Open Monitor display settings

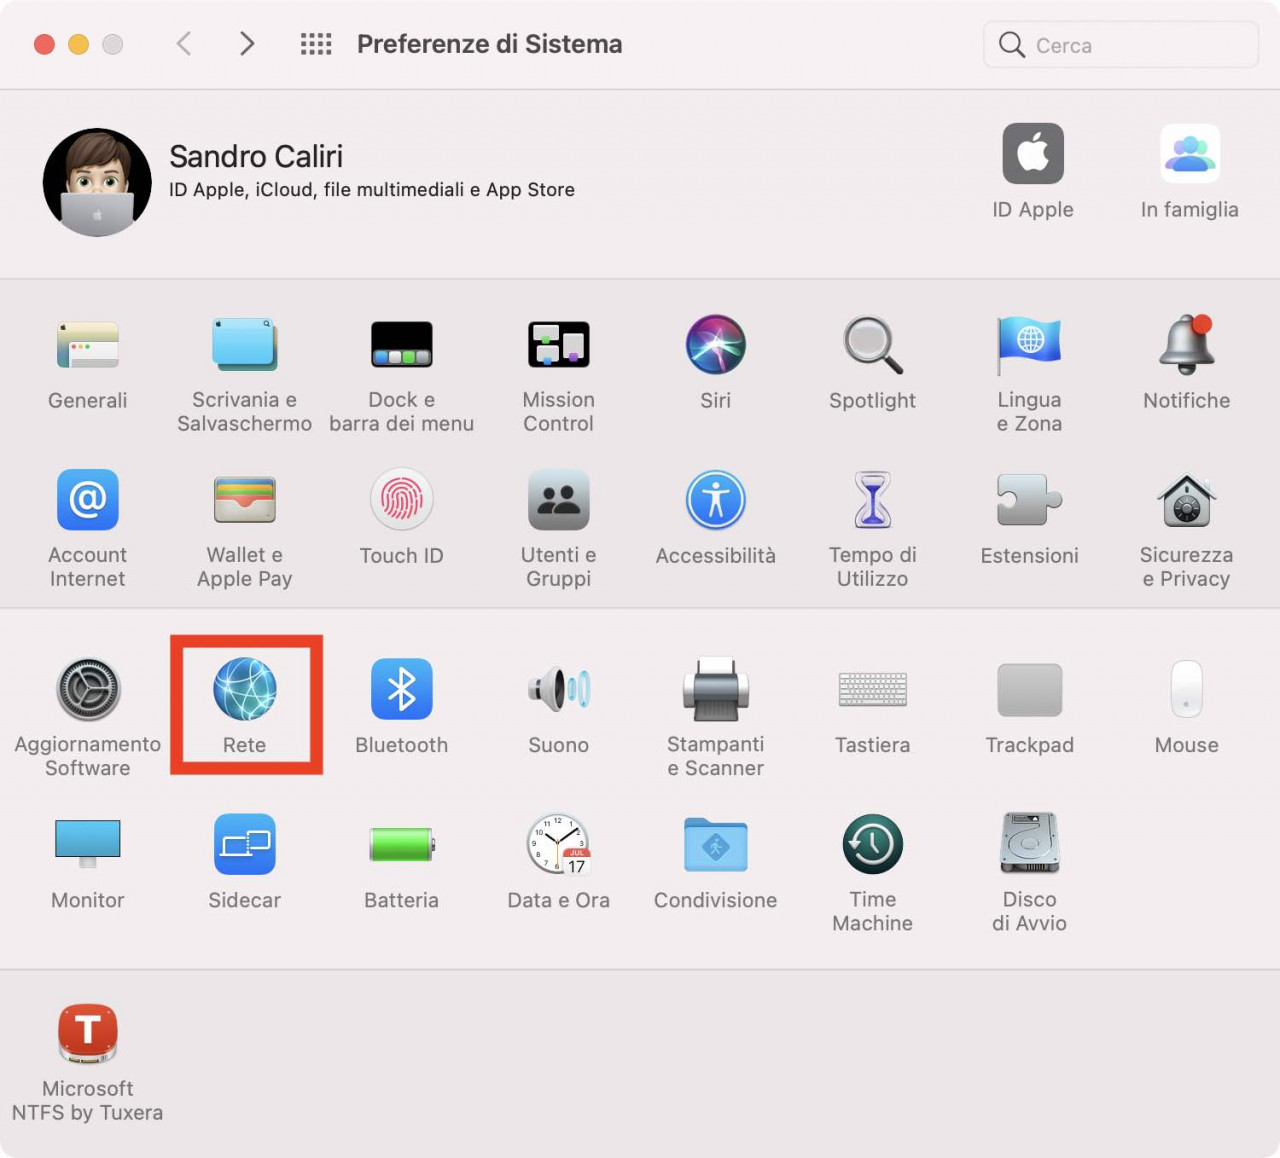(88, 845)
